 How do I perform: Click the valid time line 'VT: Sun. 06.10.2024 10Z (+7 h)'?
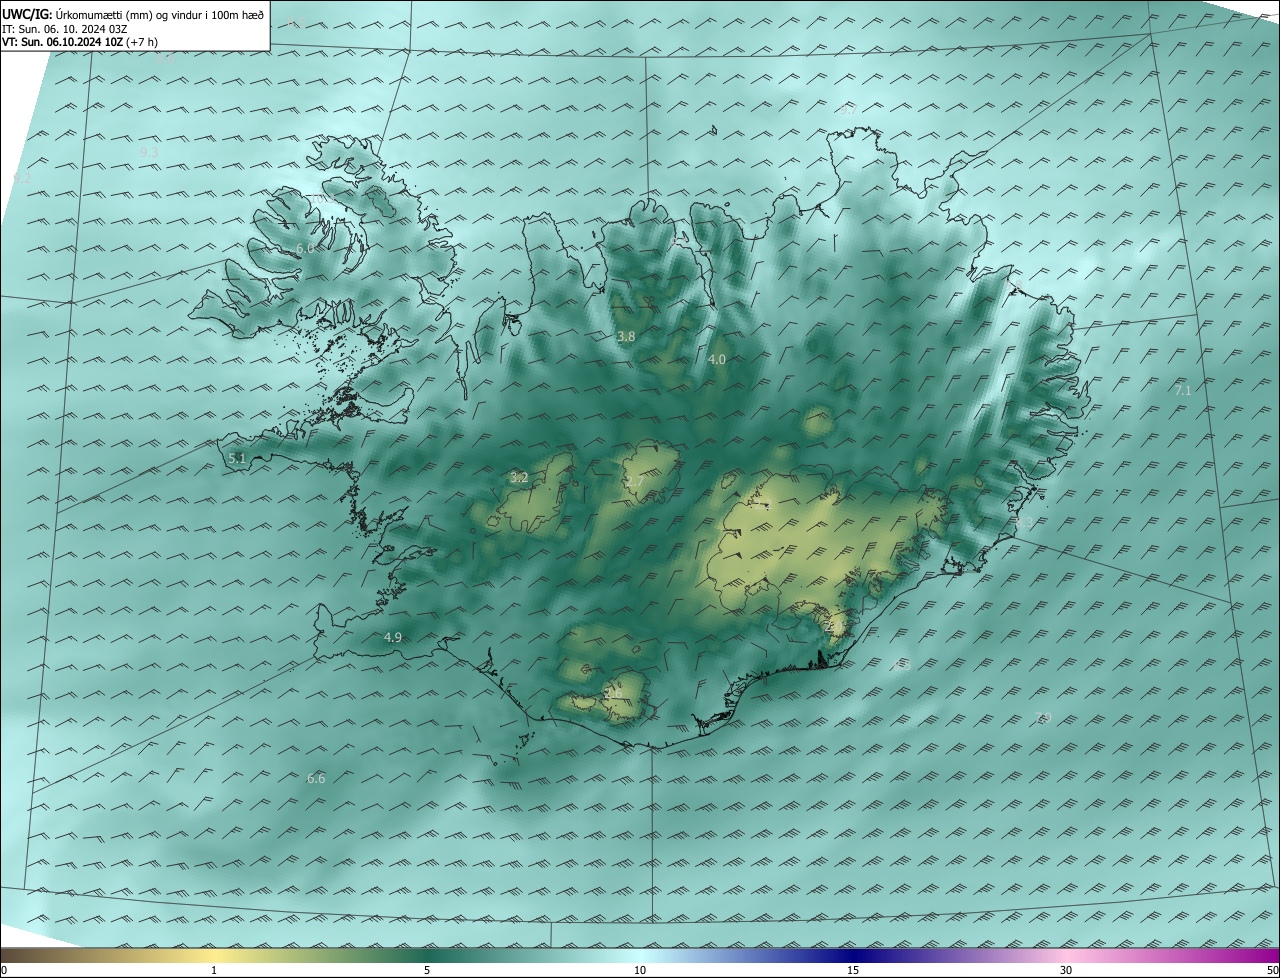tap(79, 42)
